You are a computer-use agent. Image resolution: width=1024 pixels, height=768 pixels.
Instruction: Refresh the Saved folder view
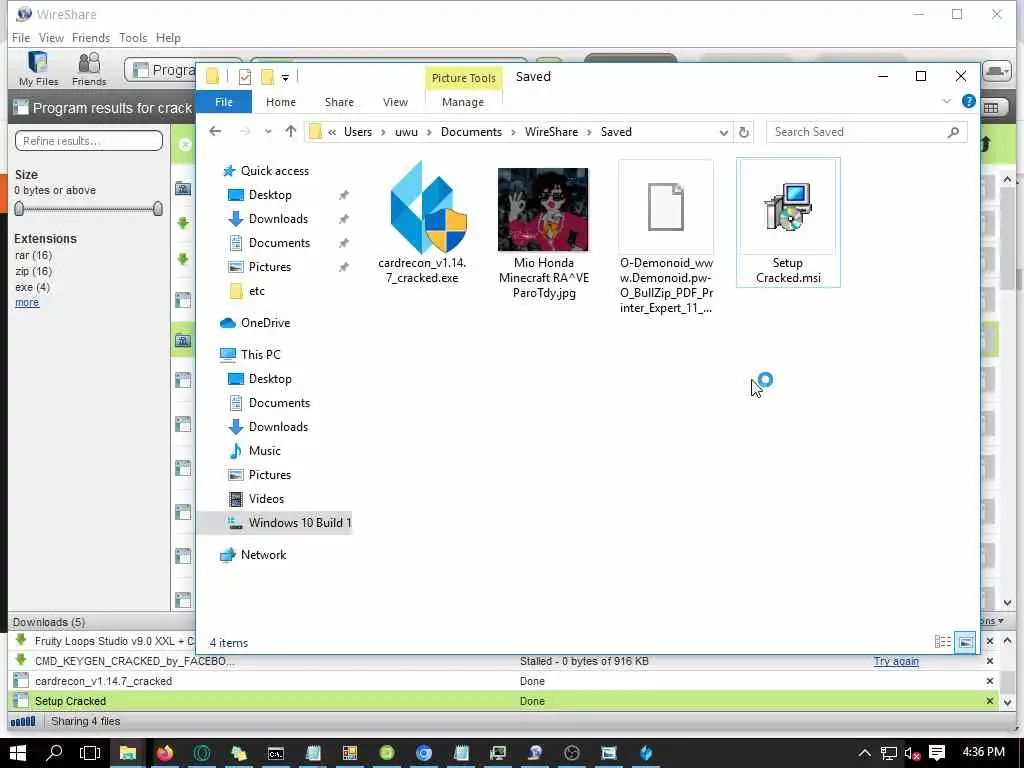point(743,132)
